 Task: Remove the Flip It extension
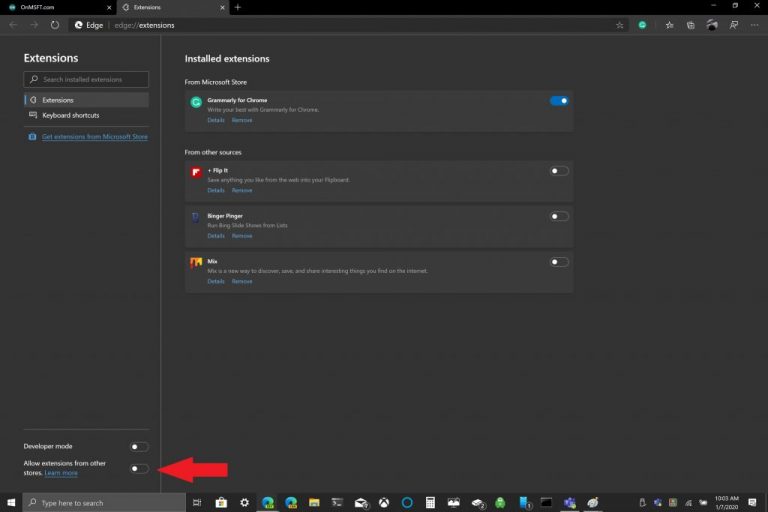tap(242, 190)
